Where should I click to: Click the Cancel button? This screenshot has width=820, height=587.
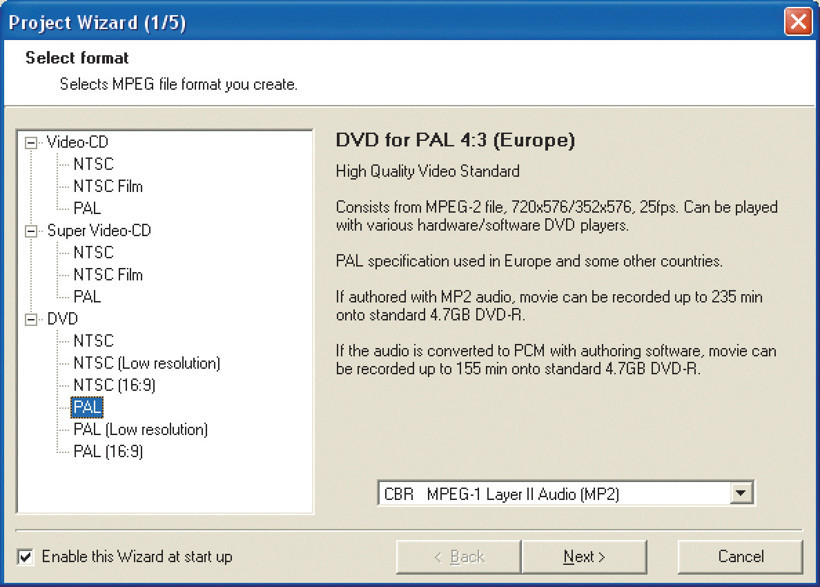(x=740, y=557)
